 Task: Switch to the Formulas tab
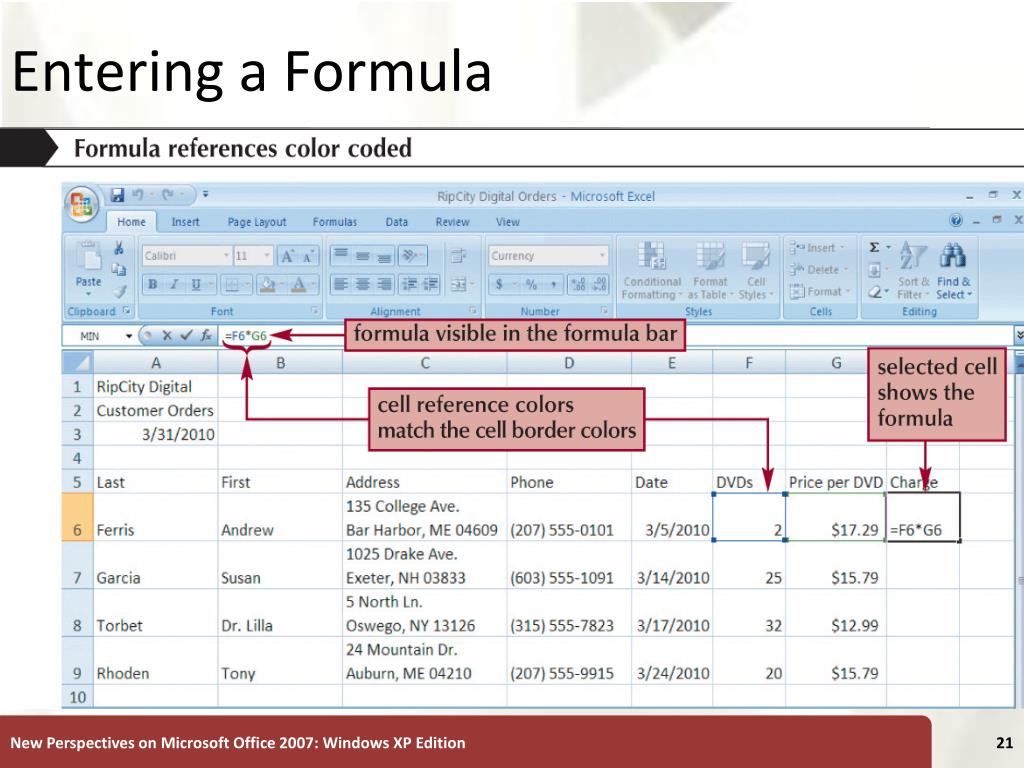click(335, 222)
